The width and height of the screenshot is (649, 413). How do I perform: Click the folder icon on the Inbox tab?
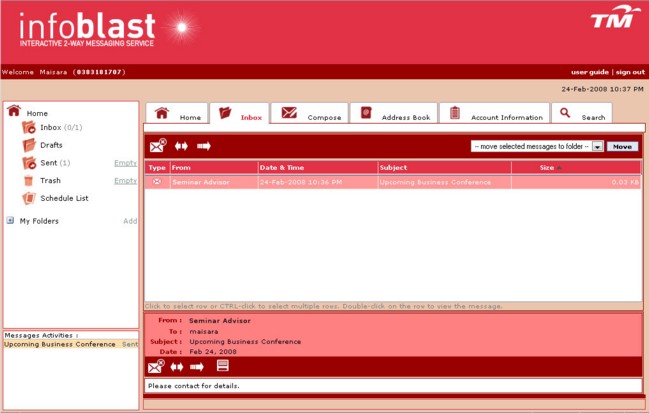click(225, 113)
